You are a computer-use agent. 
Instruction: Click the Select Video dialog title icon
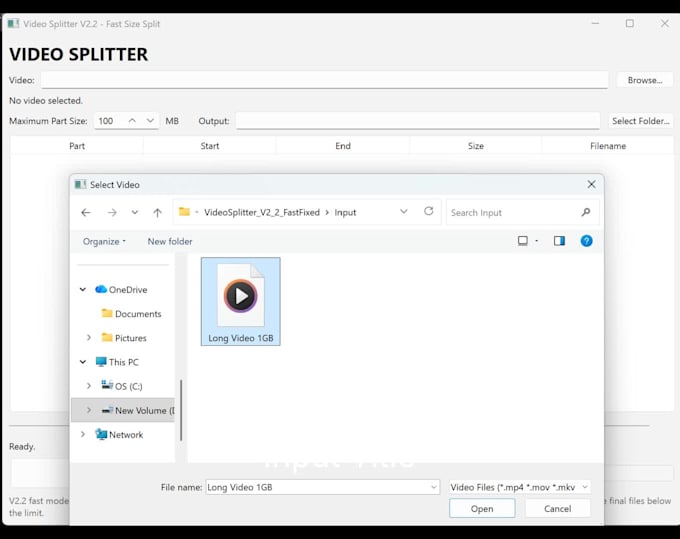(x=80, y=185)
